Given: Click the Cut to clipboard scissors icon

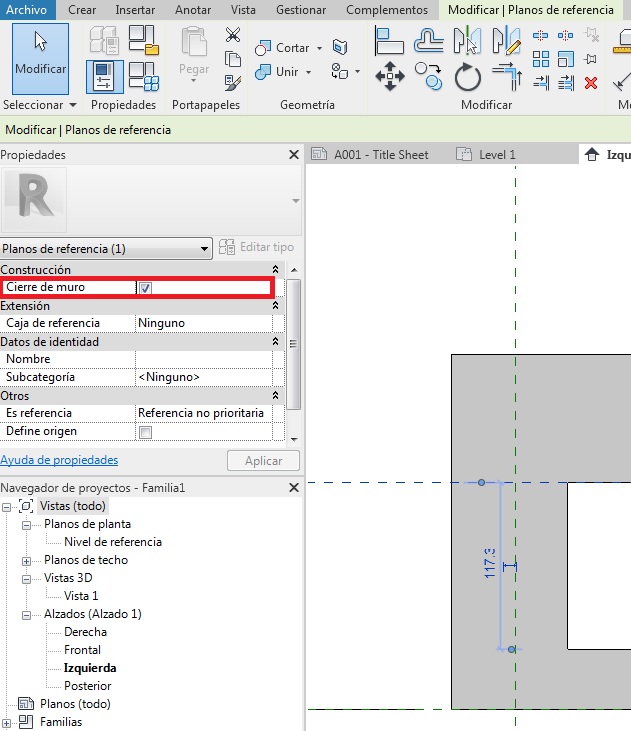Looking at the screenshot, I should (x=233, y=36).
